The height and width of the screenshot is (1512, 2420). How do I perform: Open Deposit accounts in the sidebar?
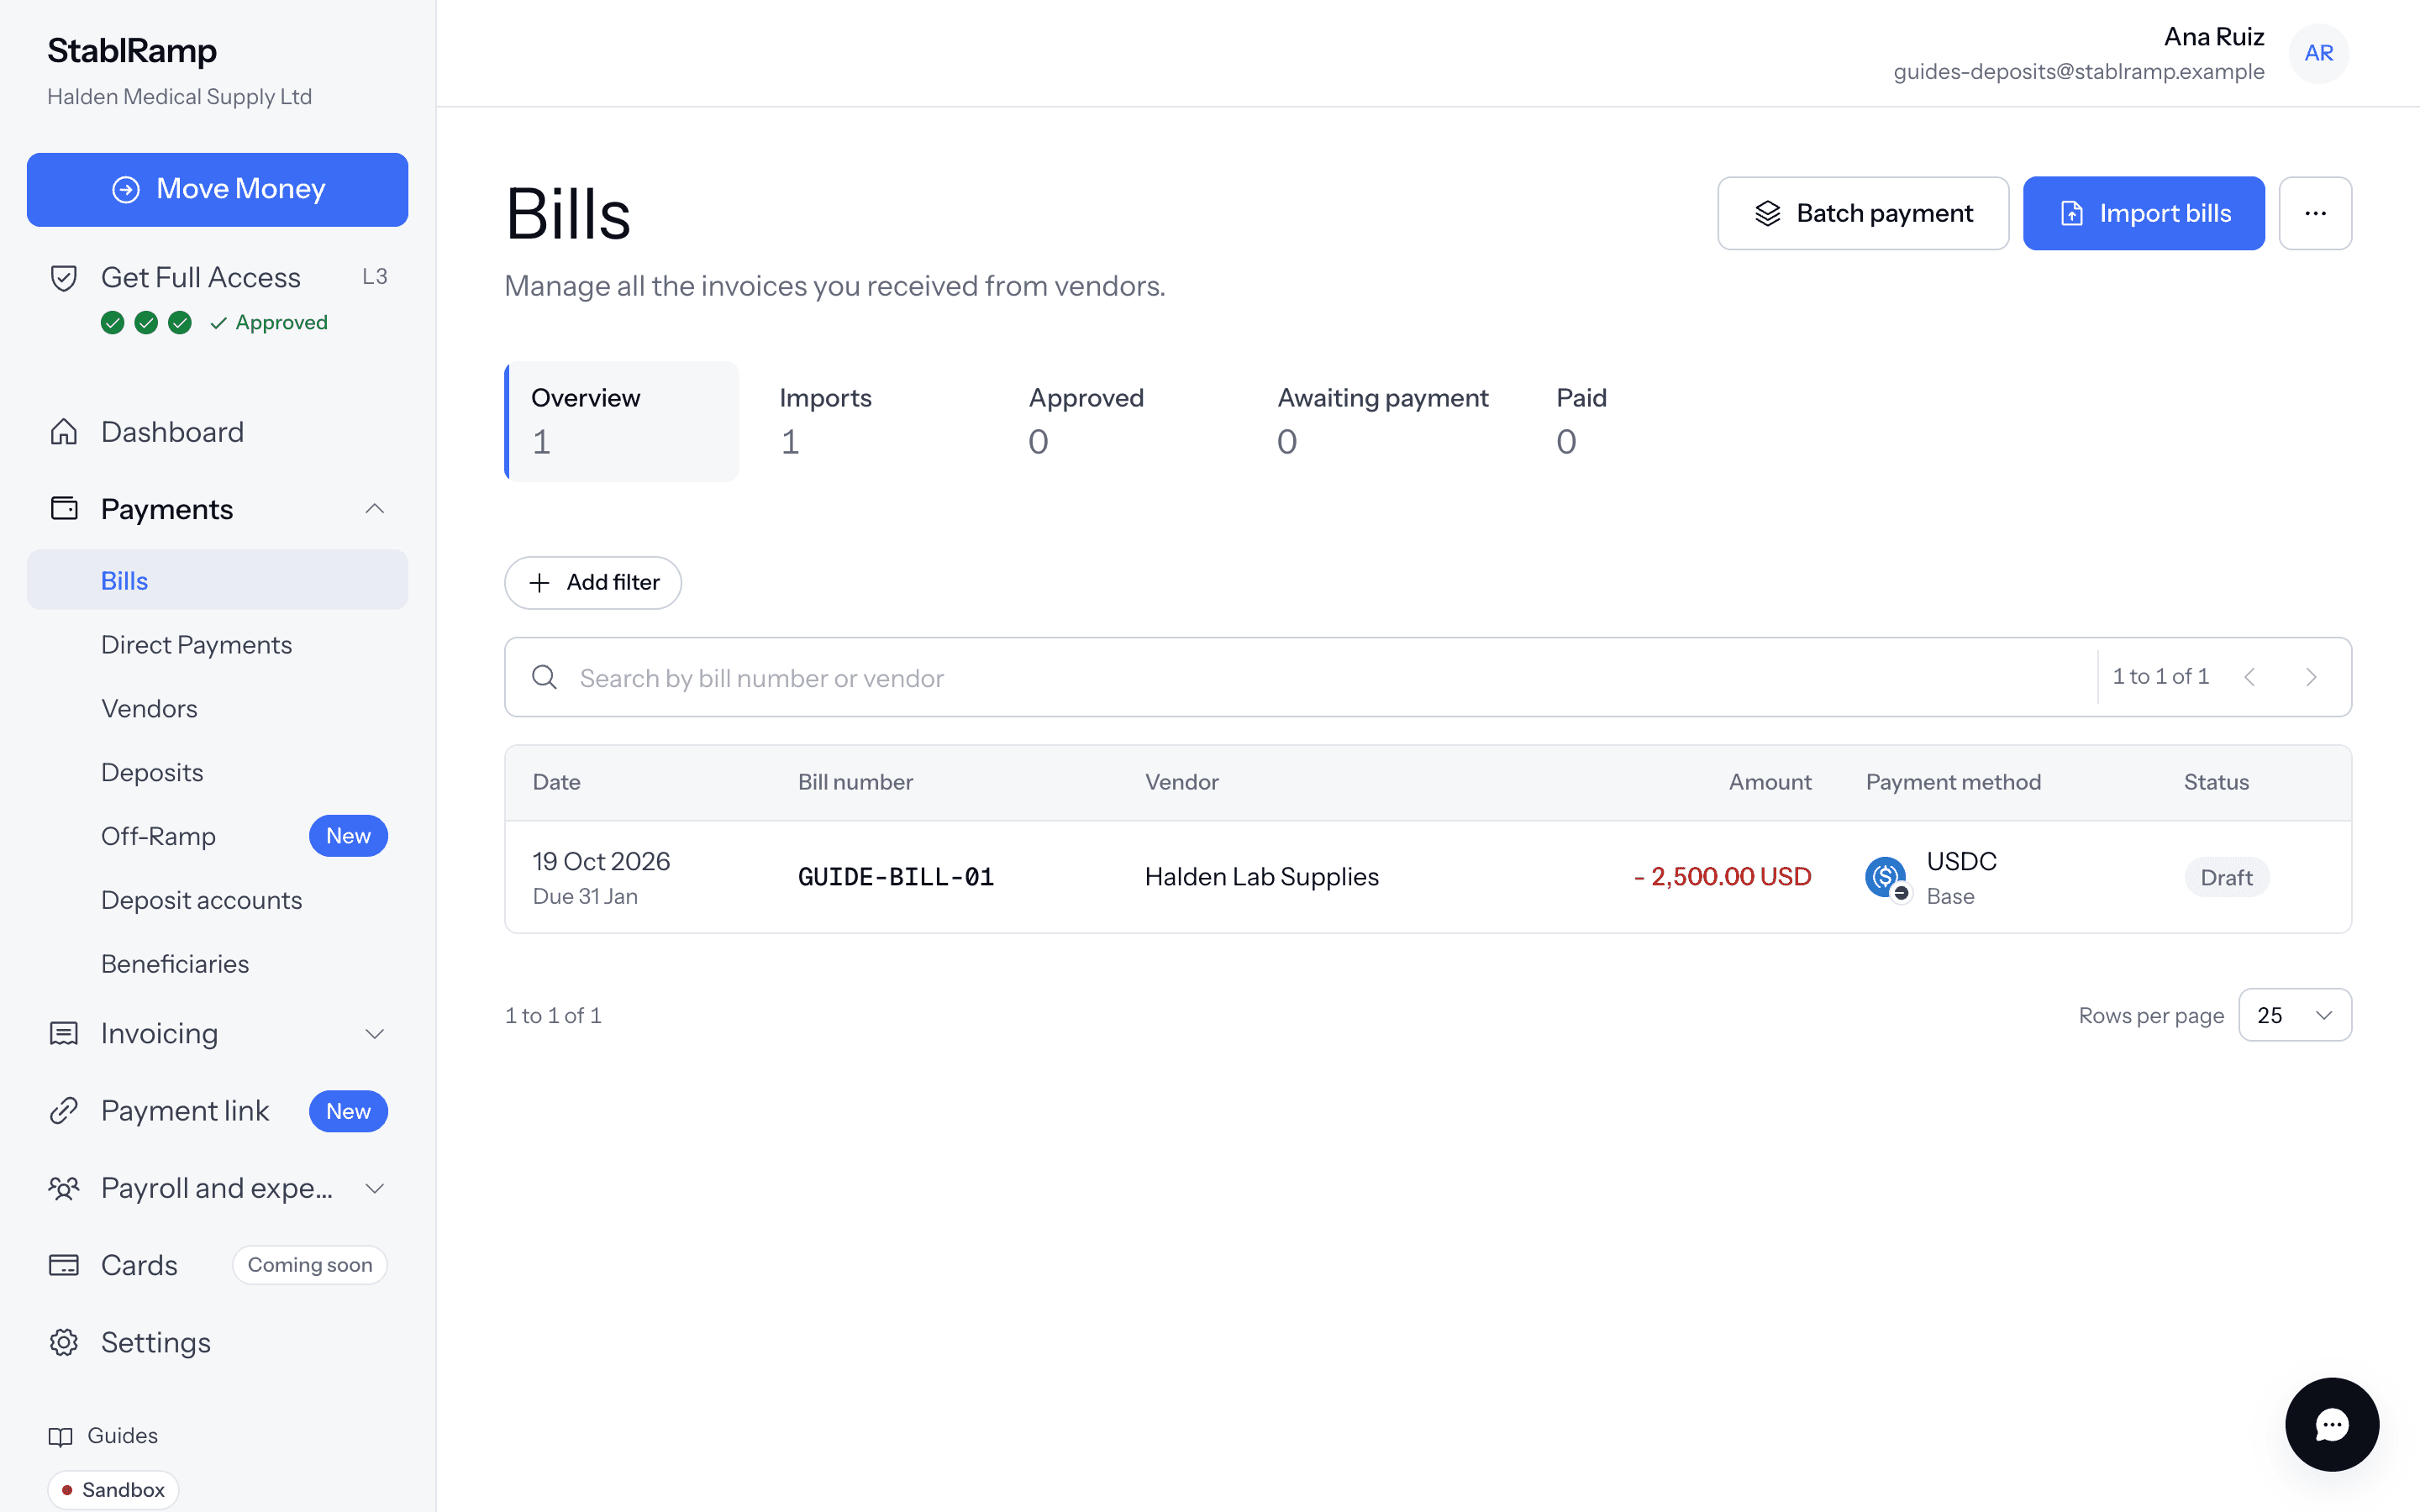(201, 900)
